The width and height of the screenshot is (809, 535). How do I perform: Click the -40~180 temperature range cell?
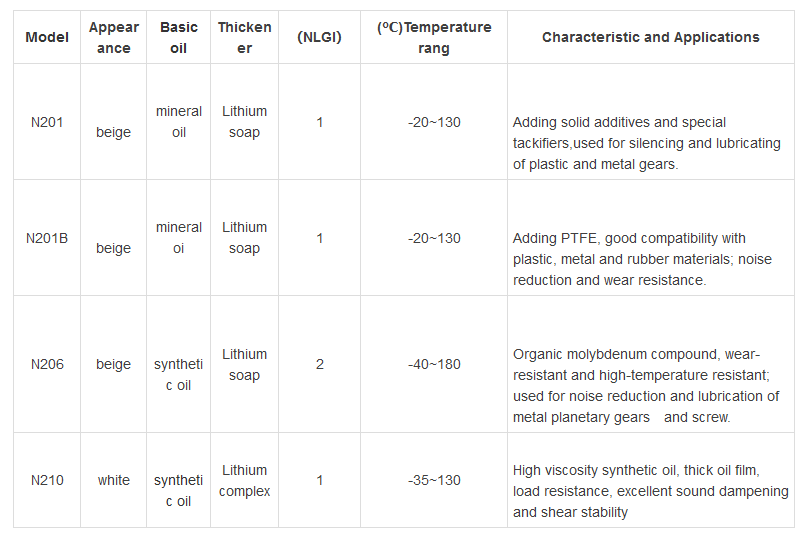[x=434, y=364]
